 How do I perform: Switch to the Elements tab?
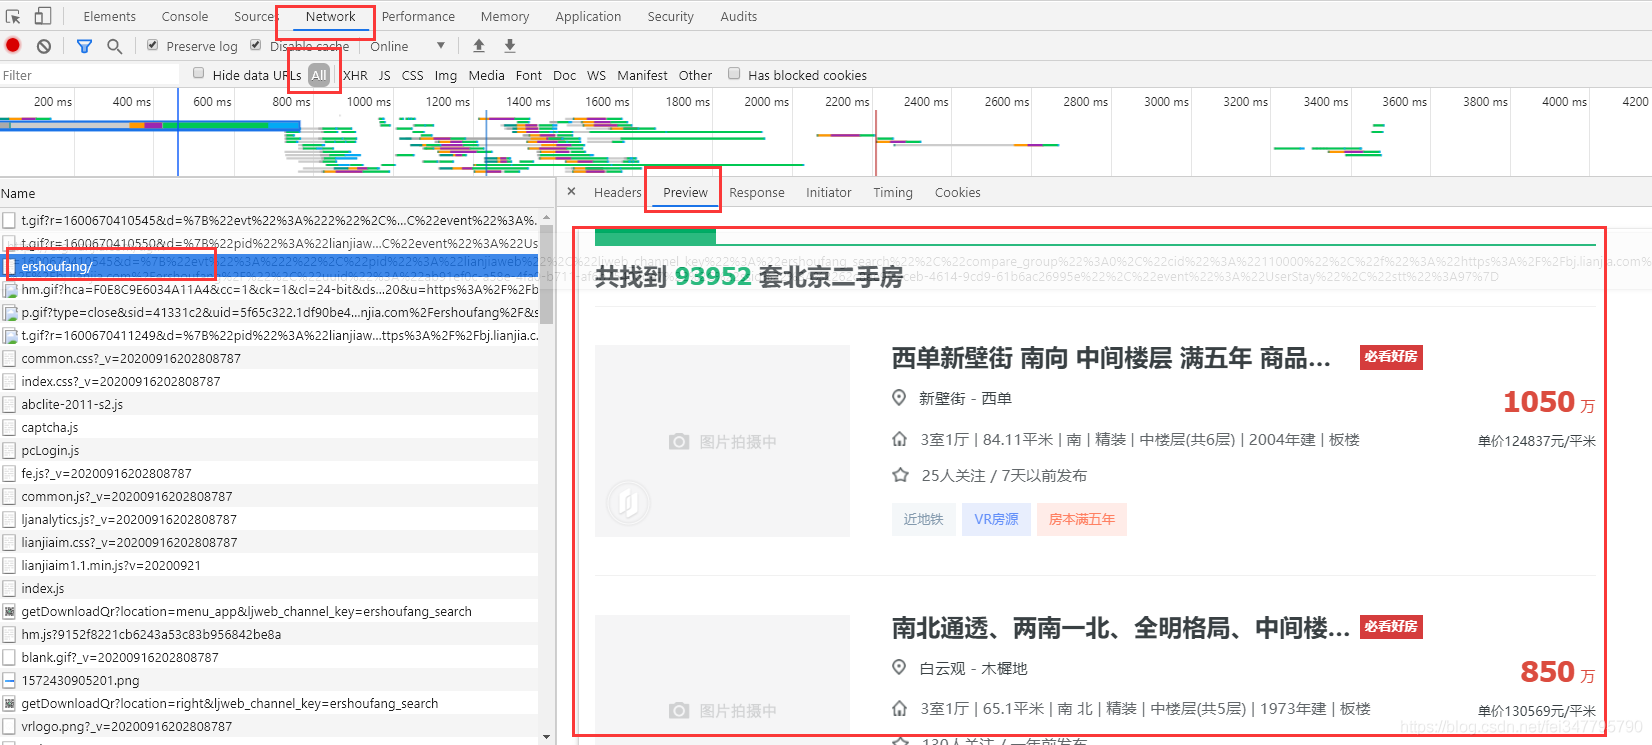click(x=110, y=16)
